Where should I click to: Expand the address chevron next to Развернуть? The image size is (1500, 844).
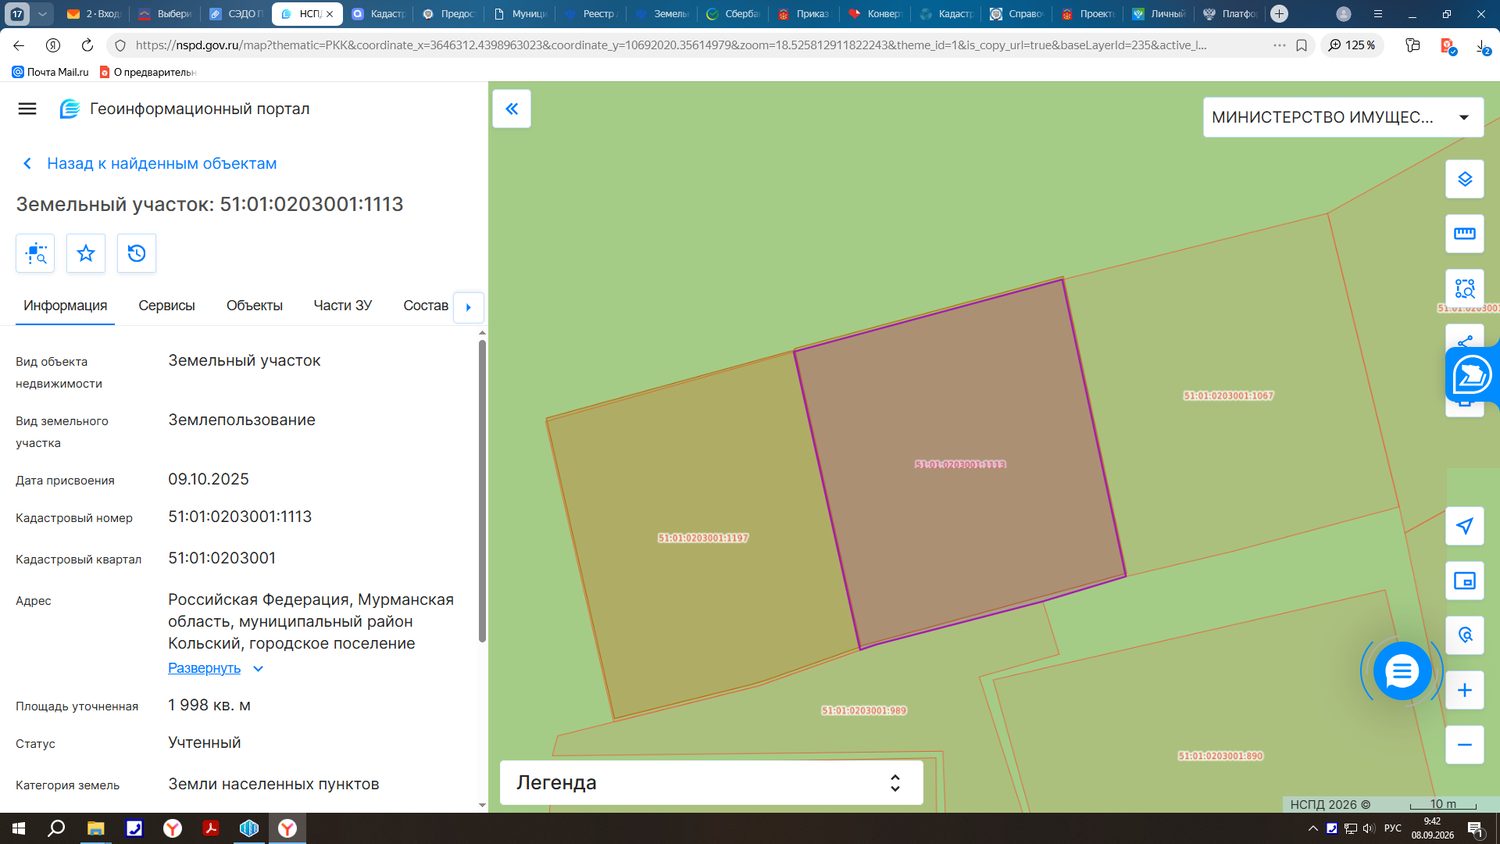[258, 669]
